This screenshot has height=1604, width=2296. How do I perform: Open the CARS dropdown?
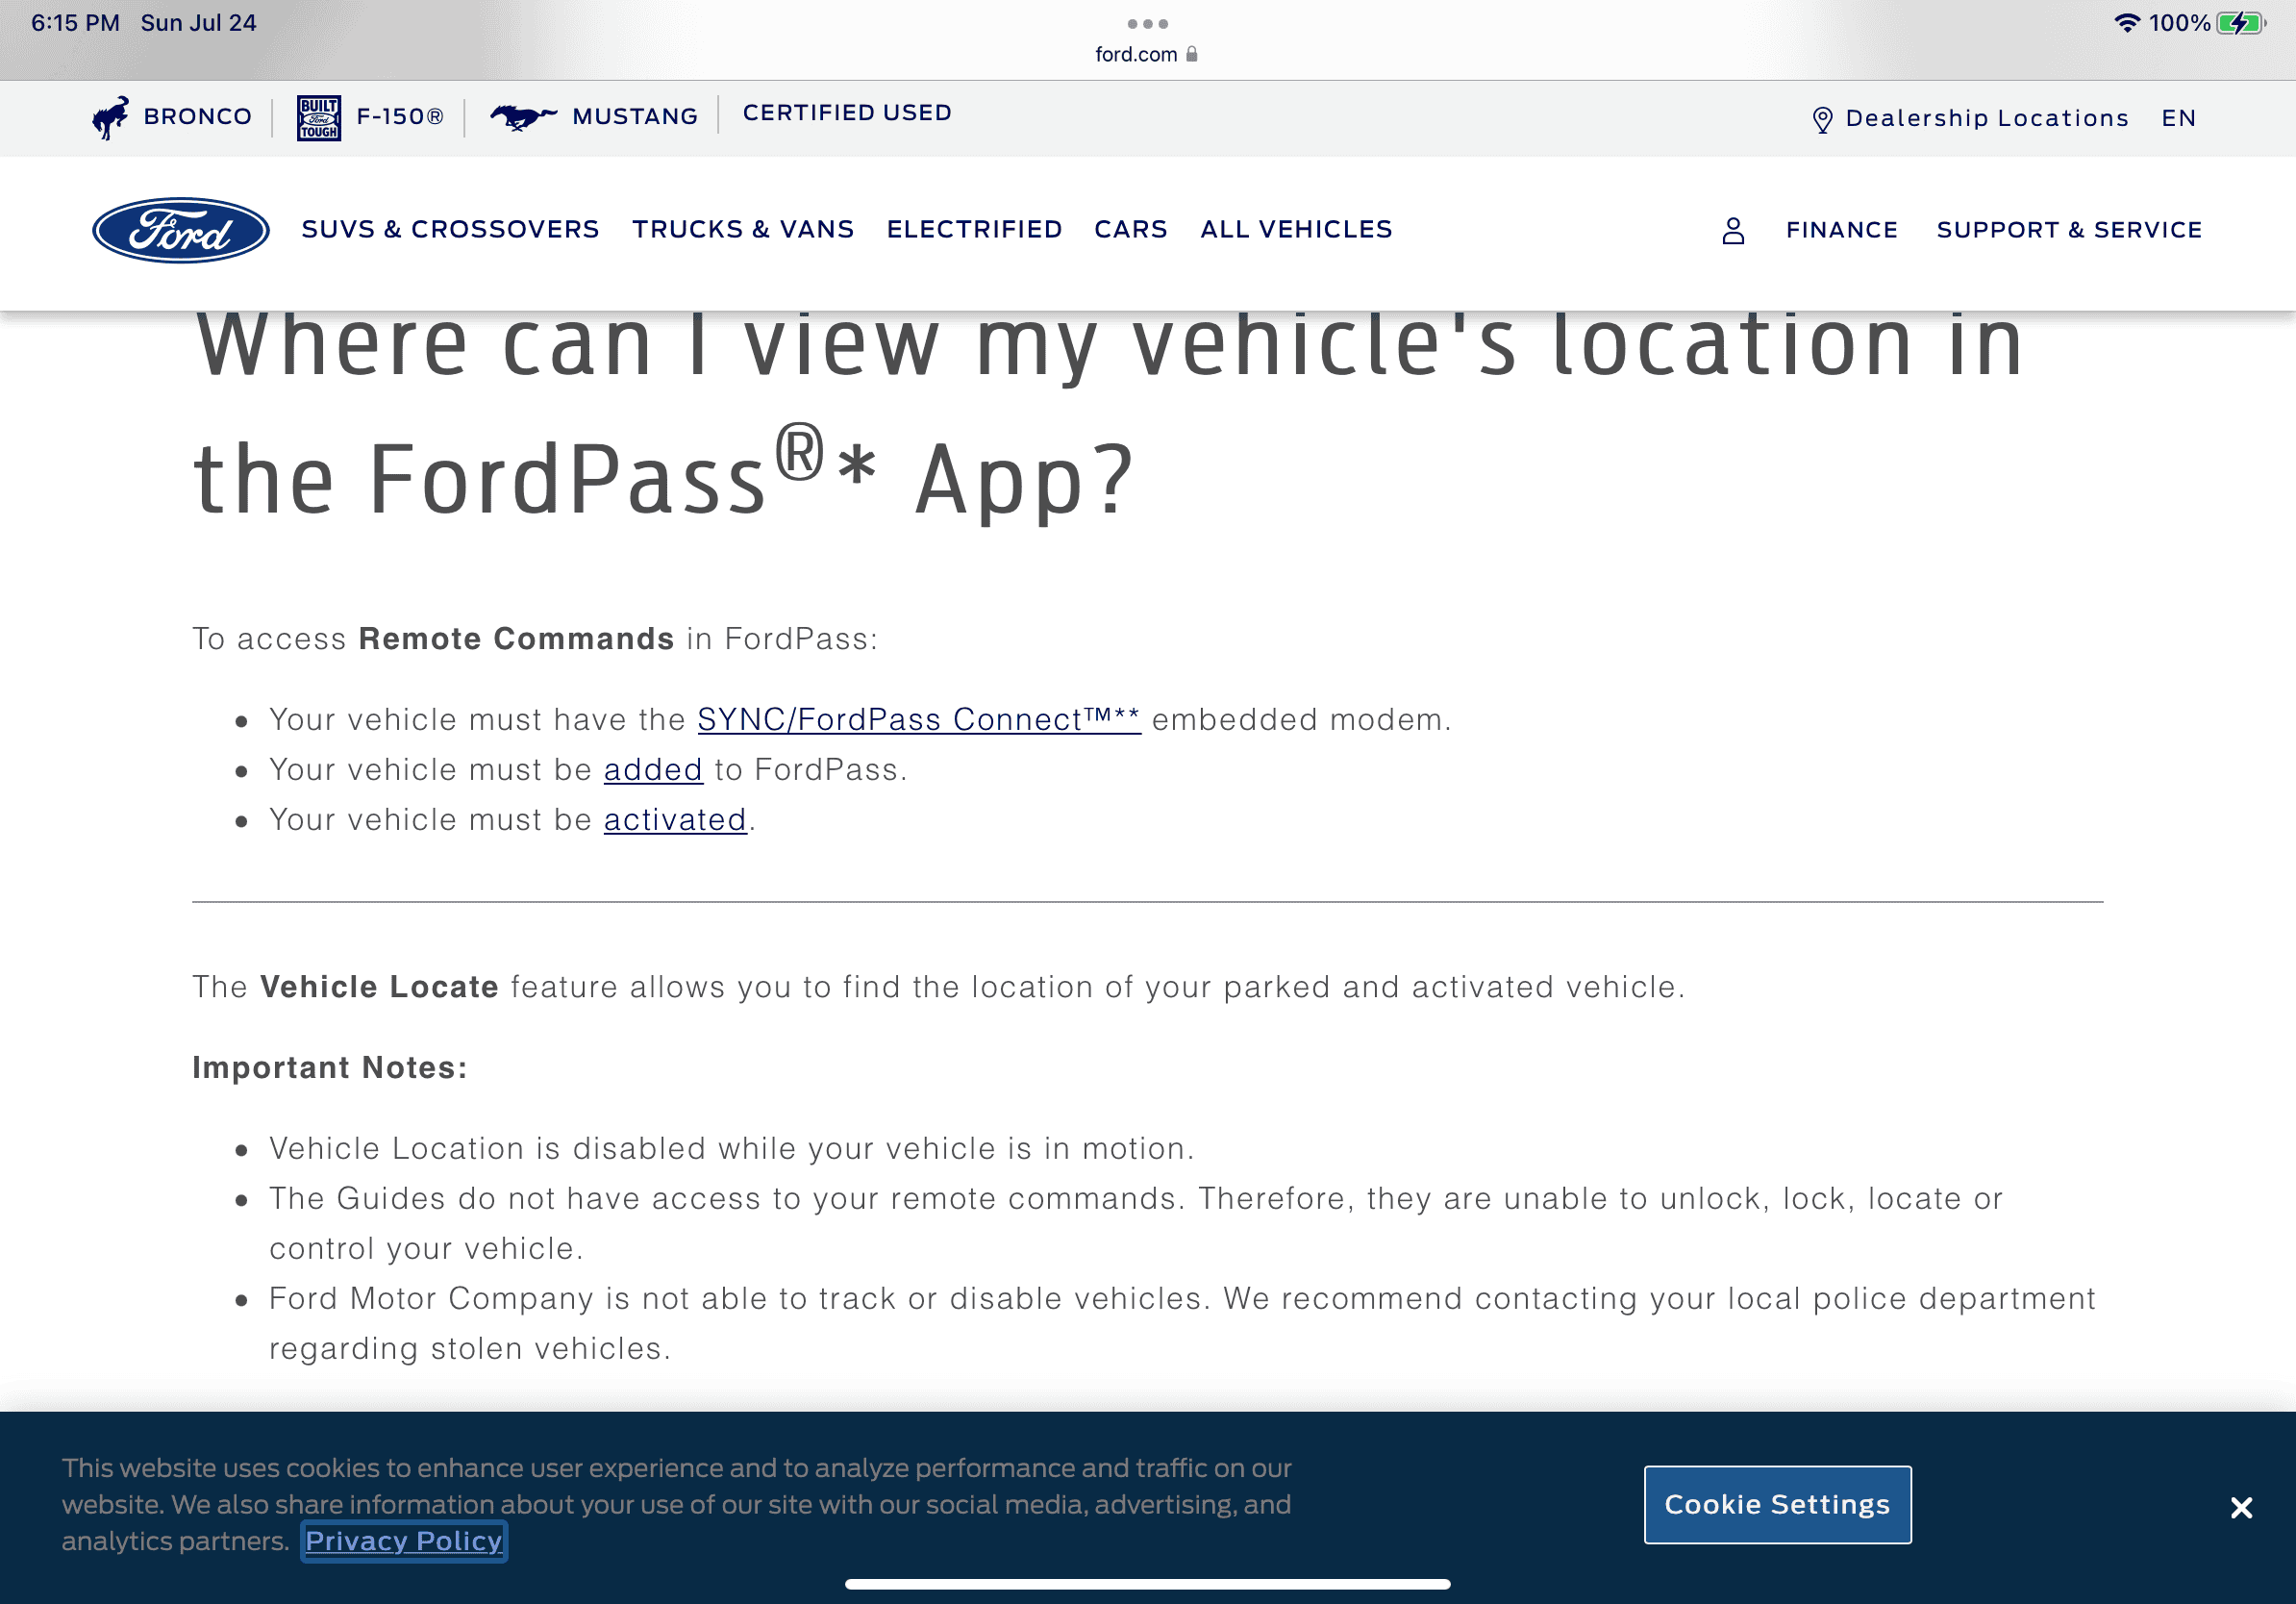[1130, 229]
